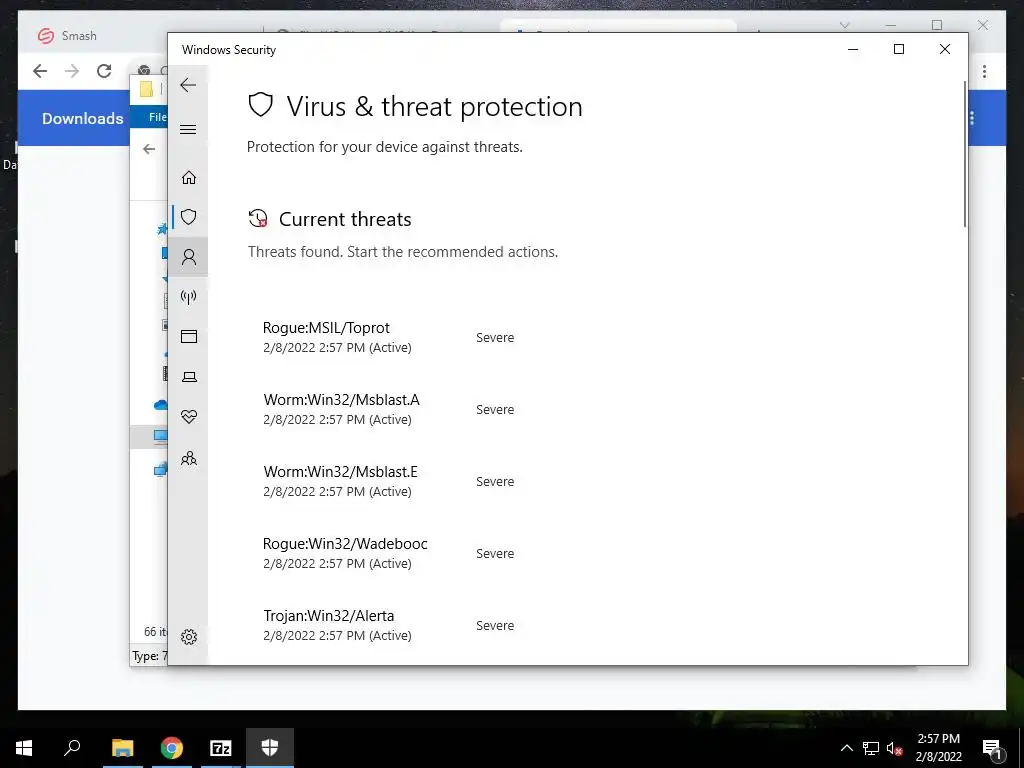The height and width of the screenshot is (768, 1024).
Task: Open the notification center icon
Action: [991, 748]
